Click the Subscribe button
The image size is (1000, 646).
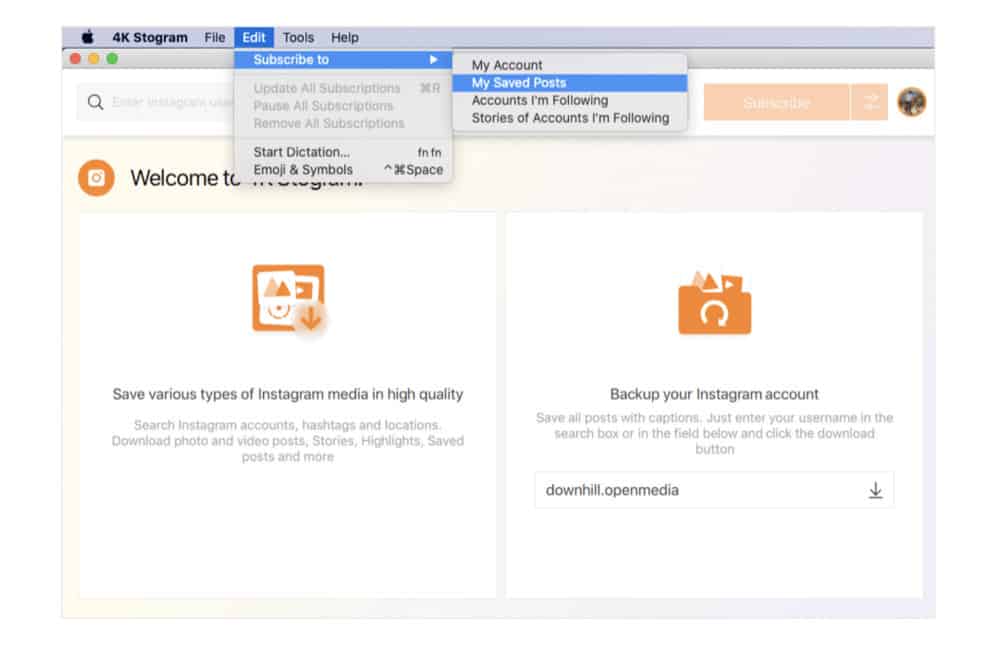point(776,102)
